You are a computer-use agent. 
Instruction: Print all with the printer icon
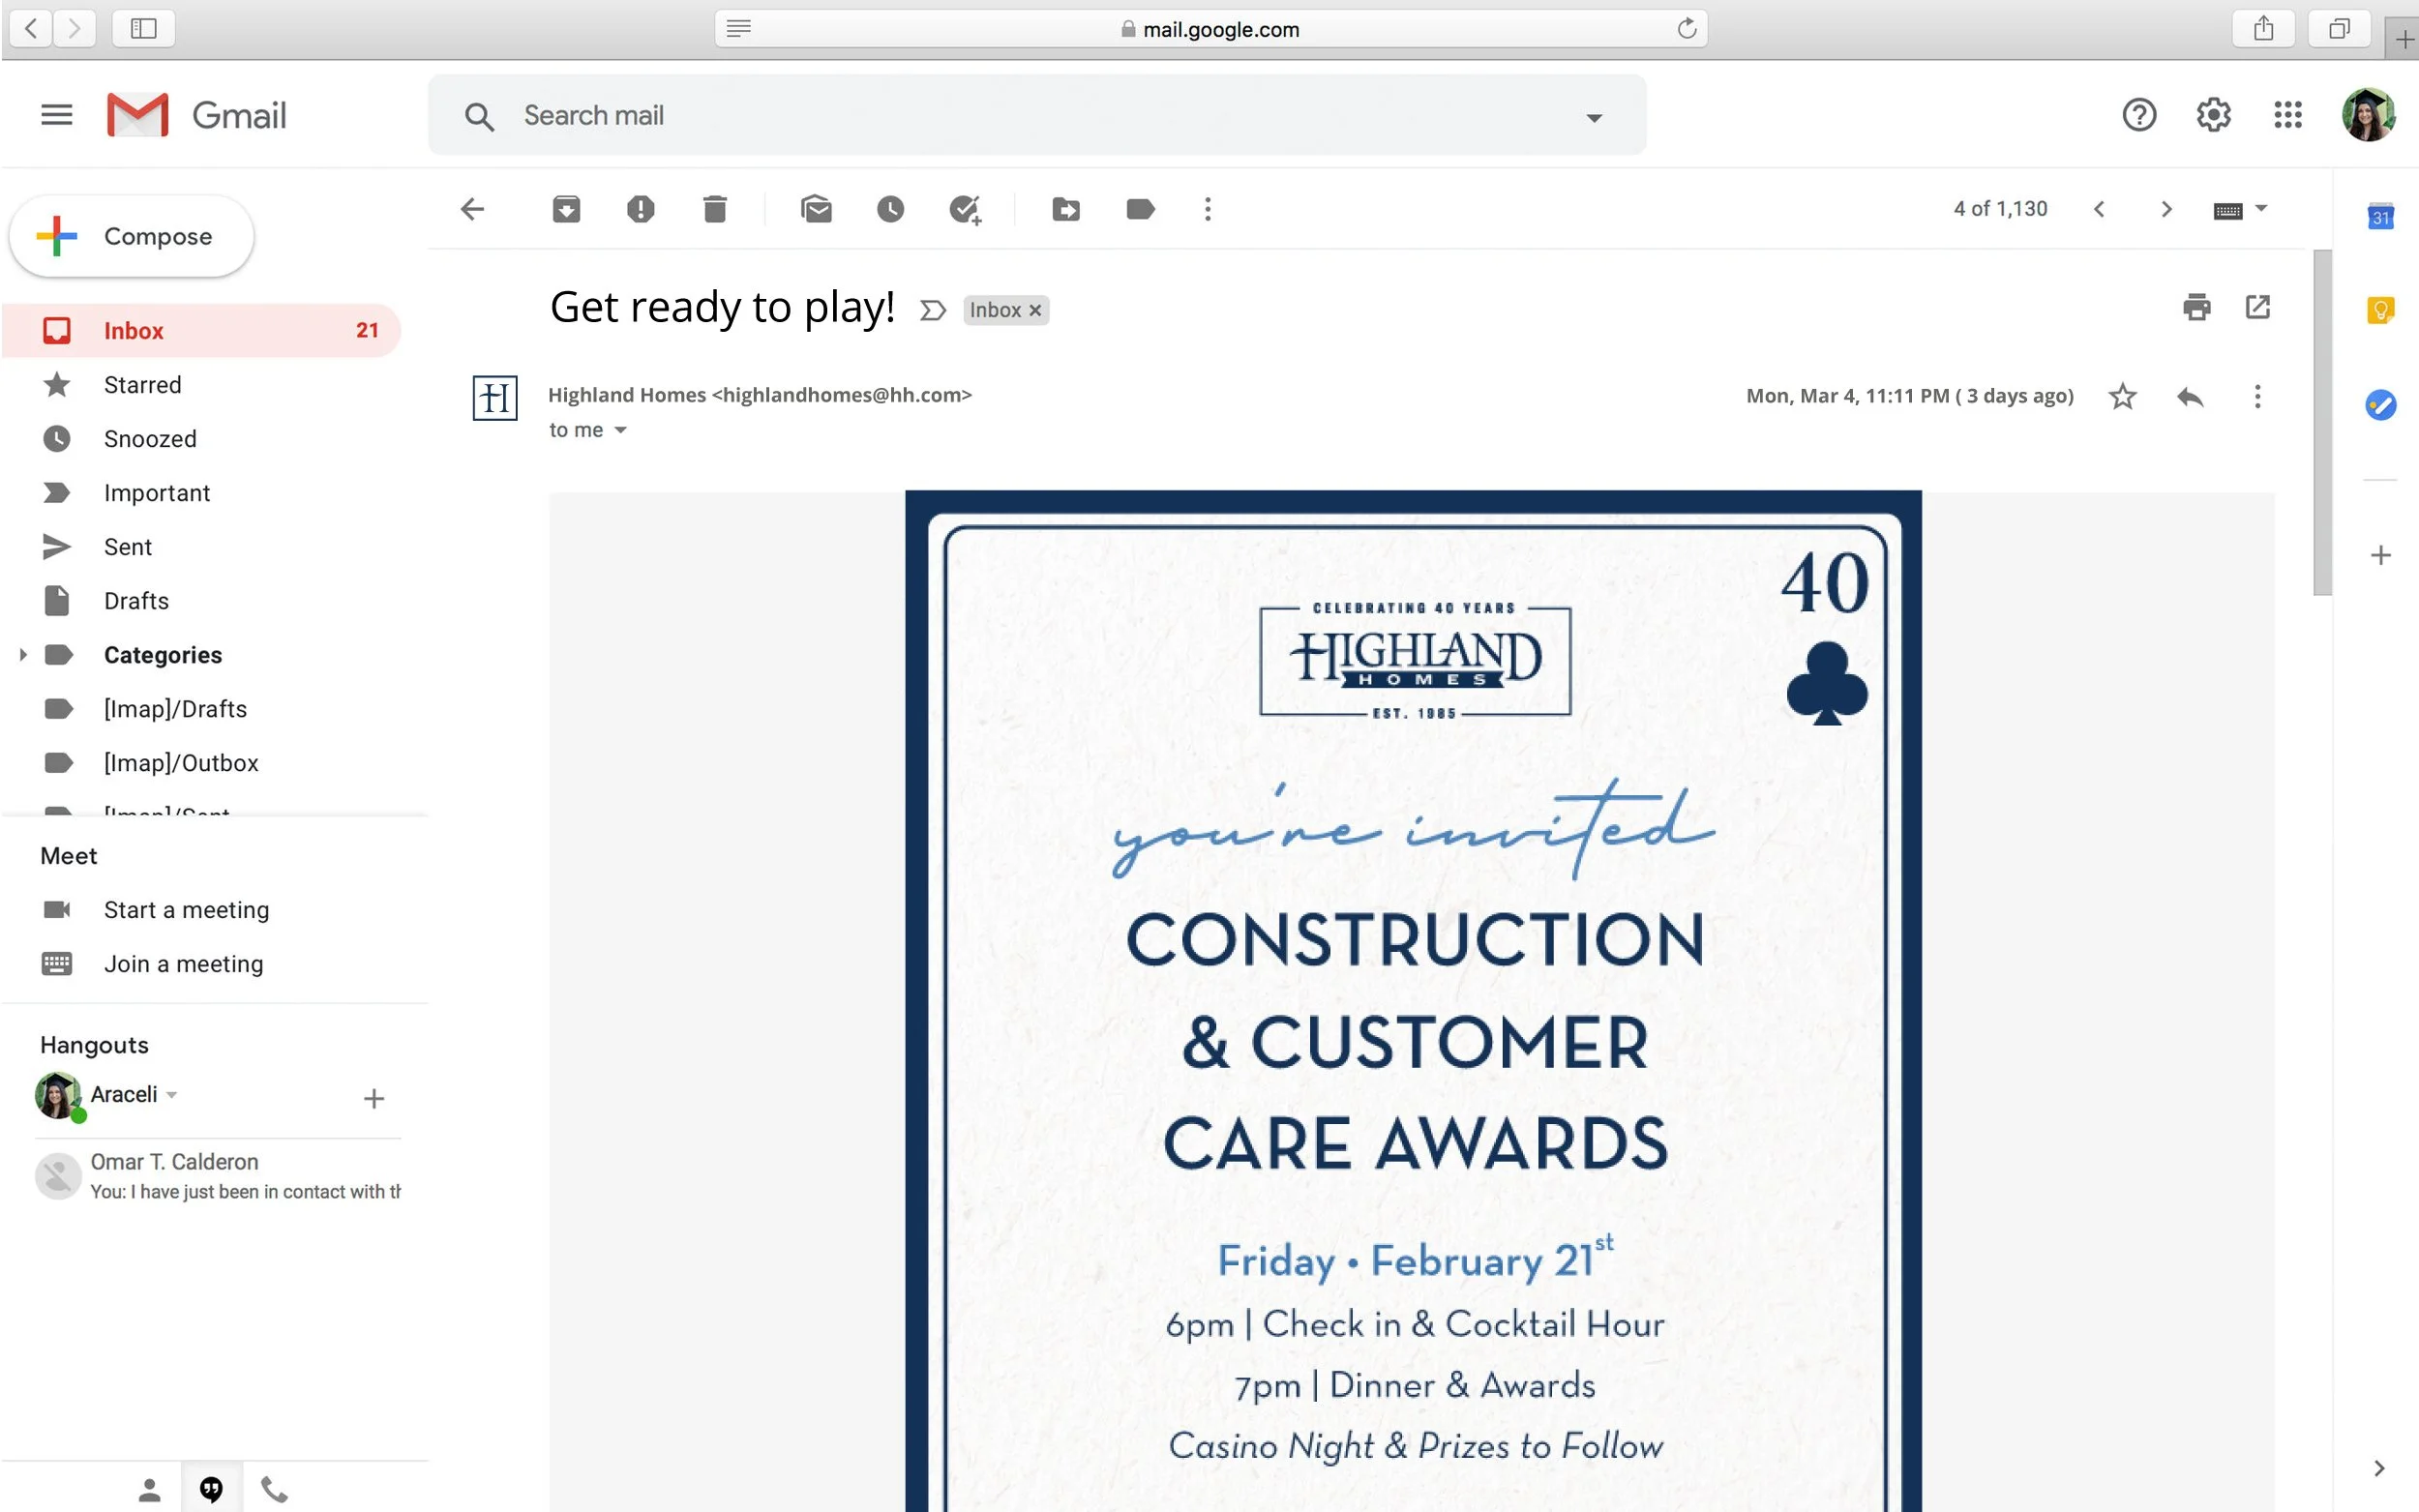coord(2196,307)
